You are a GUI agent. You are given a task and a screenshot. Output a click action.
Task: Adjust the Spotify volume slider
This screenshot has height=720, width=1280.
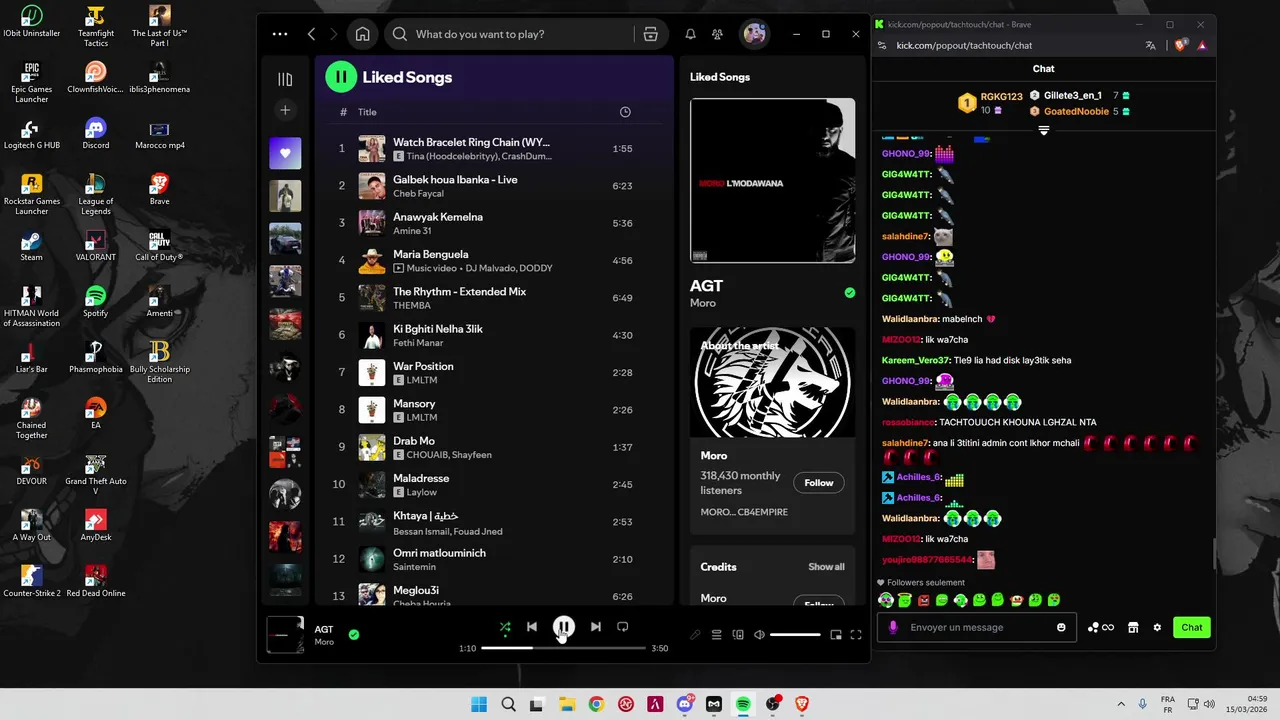pyautogui.click(x=795, y=635)
